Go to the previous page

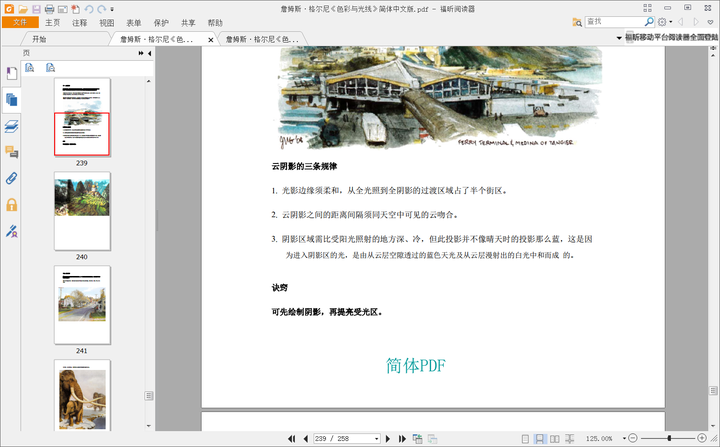point(305,439)
